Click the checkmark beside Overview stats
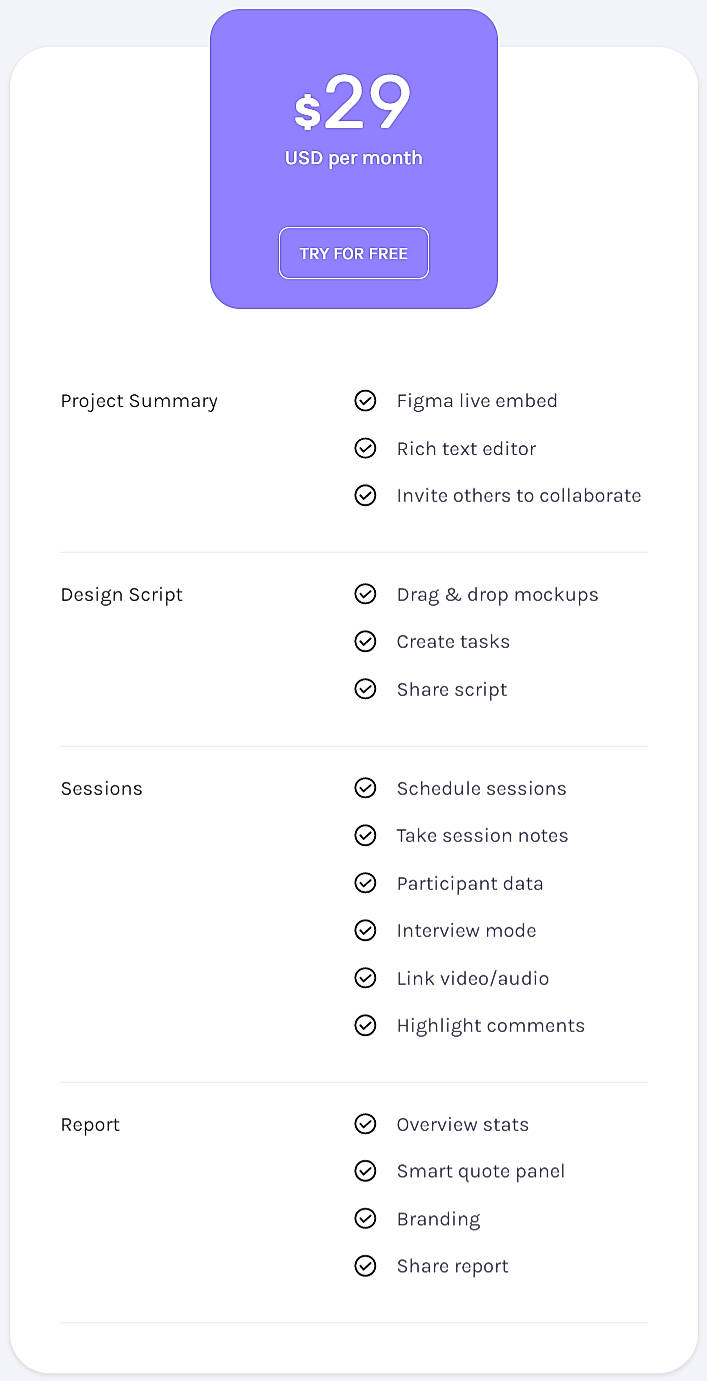Viewport: 707px width, 1381px height. click(x=366, y=1124)
